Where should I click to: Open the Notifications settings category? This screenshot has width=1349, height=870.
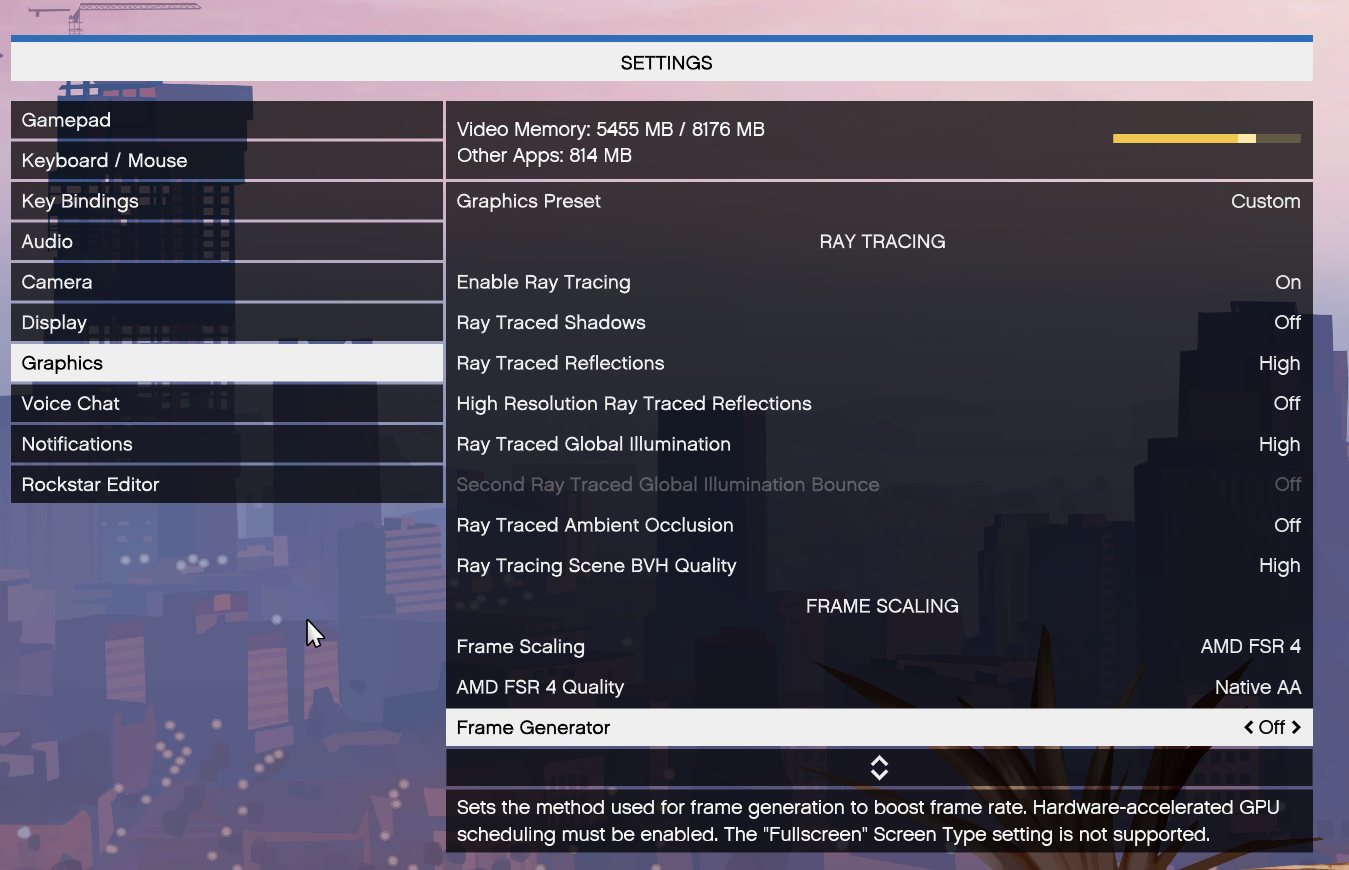click(x=227, y=444)
